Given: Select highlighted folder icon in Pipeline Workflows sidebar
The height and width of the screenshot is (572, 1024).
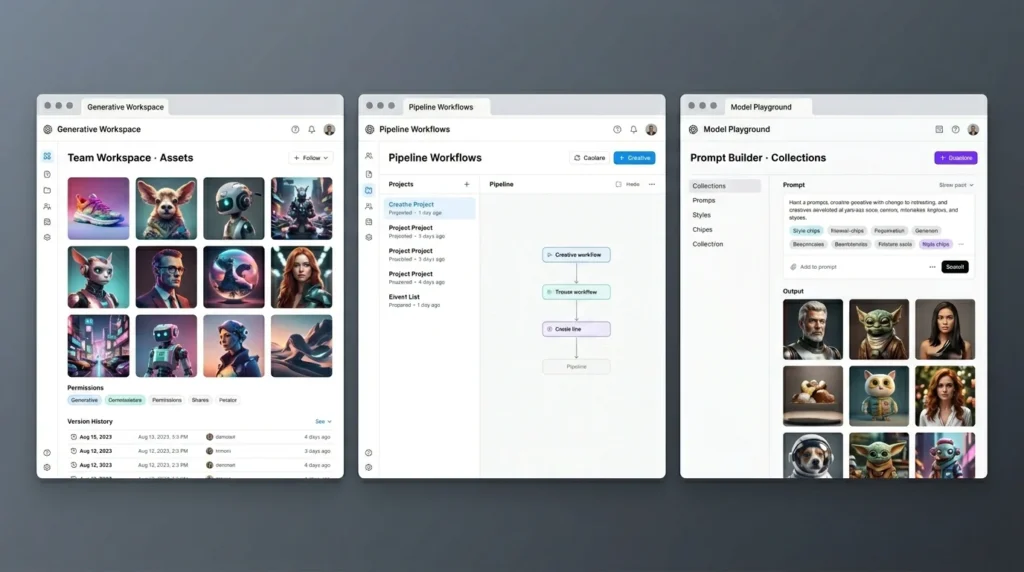Looking at the screenshot, I should click(369, 190).
